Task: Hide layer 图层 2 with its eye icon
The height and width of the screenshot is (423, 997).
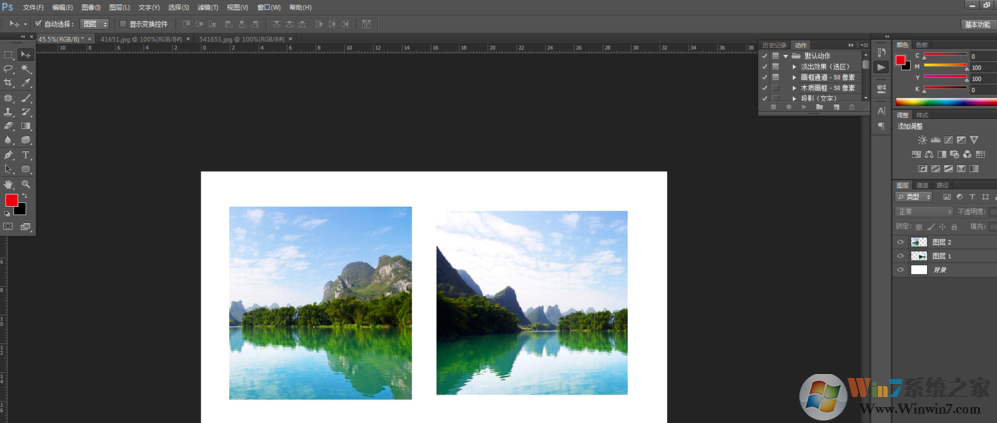Action: point(900,242)
